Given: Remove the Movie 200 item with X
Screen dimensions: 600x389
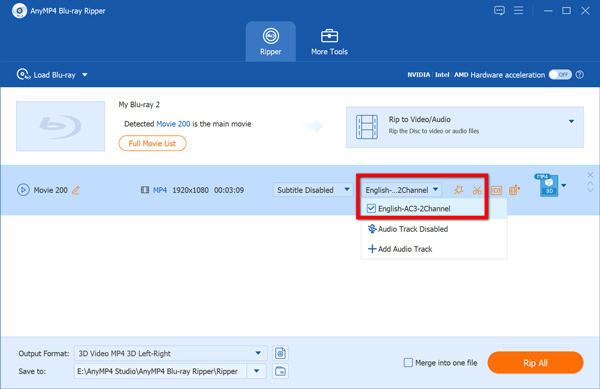Looking at the screenshot, I should pyautogui.click(x=590, y=175).
